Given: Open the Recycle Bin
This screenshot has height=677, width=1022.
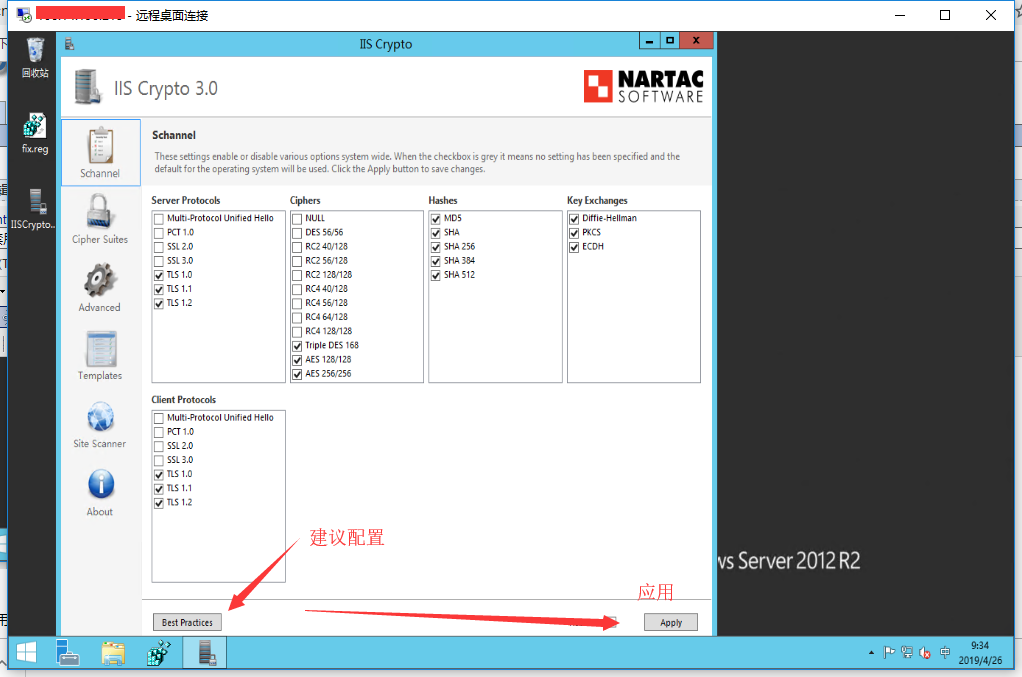Looking at the screenshot, I should [x=33, y=48].
